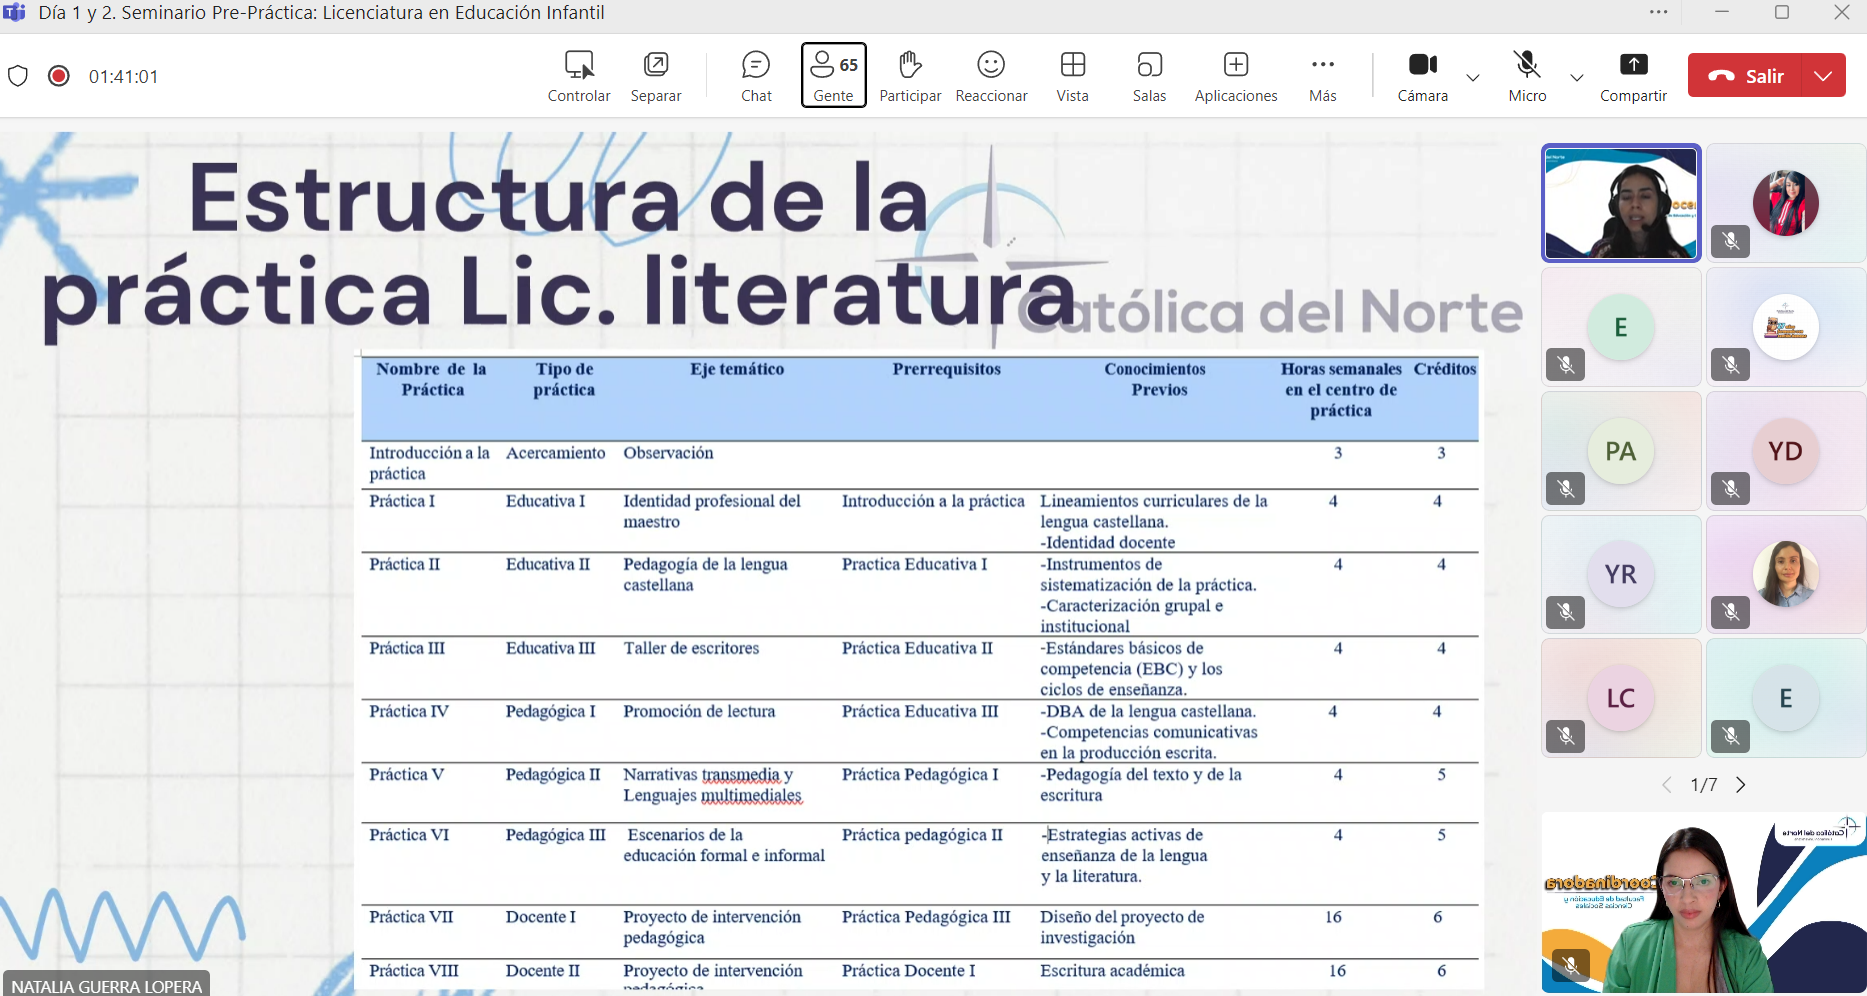Raise hand with the Participar button
The image size is (1867, 996).
(909, 76)
